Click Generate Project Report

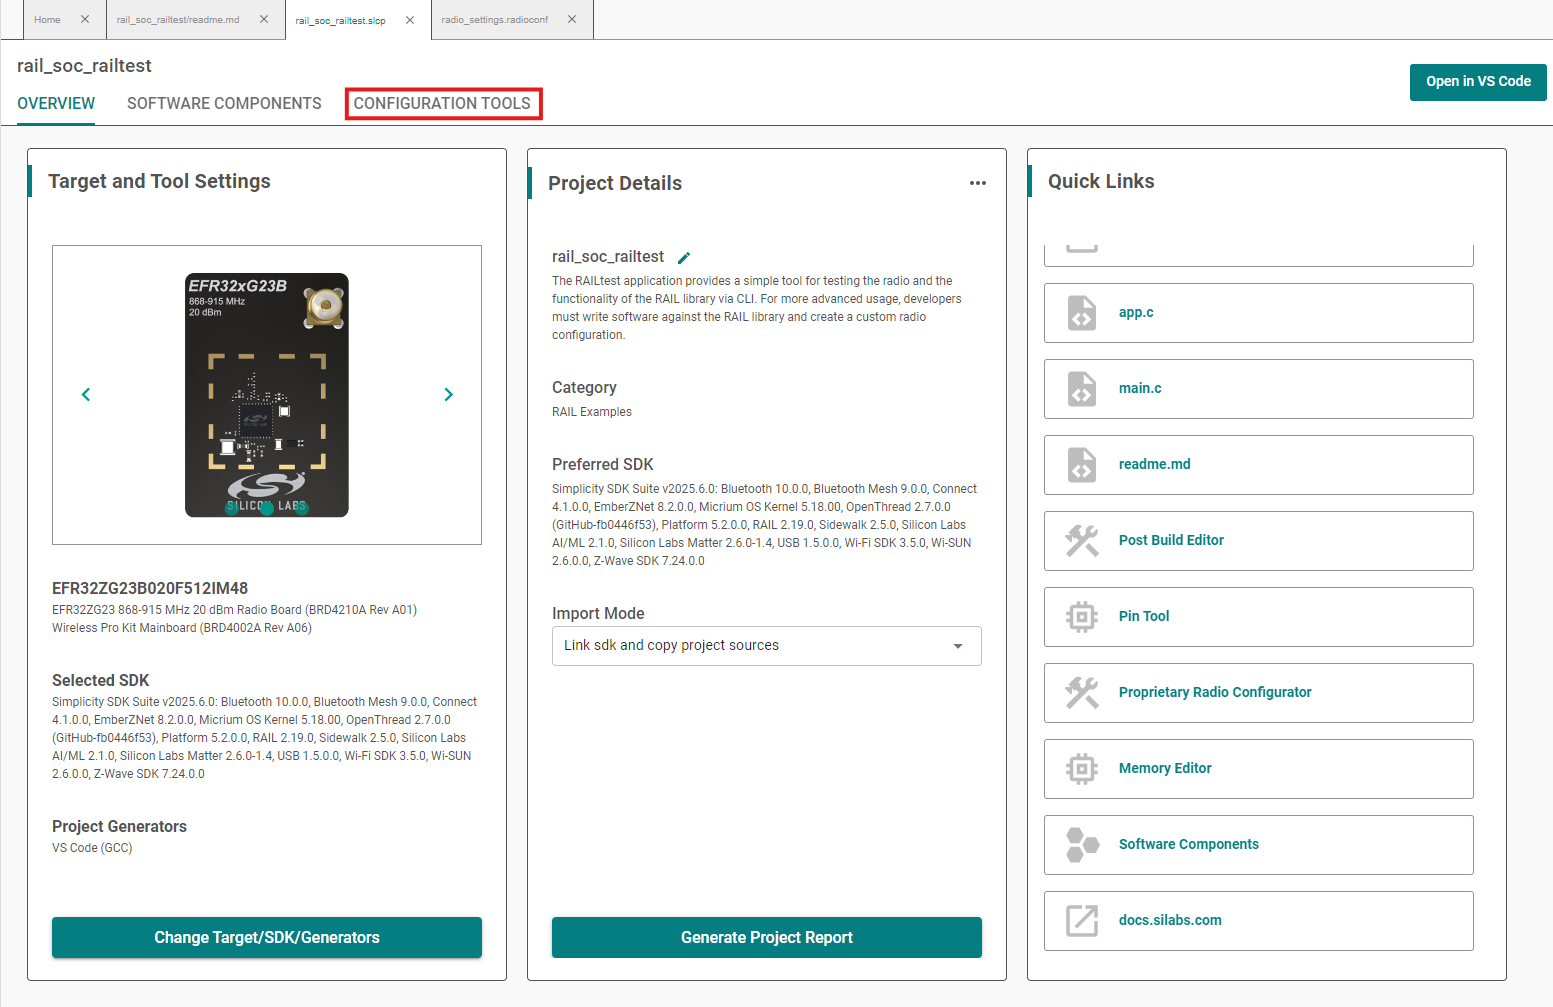pyautogui.click(x=766, y=937)
